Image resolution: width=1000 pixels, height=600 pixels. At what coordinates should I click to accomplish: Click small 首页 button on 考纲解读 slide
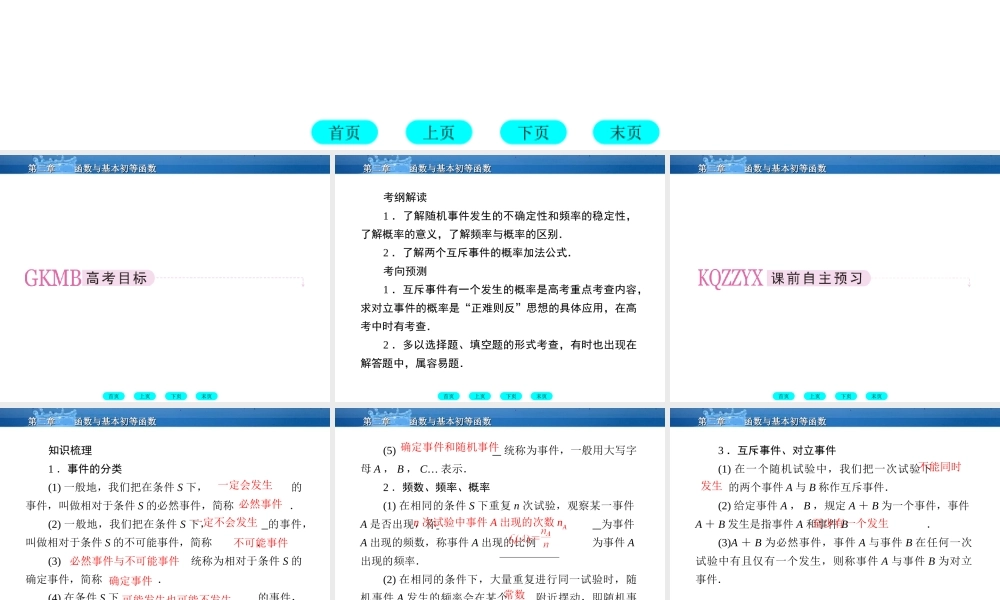(448, 396)
